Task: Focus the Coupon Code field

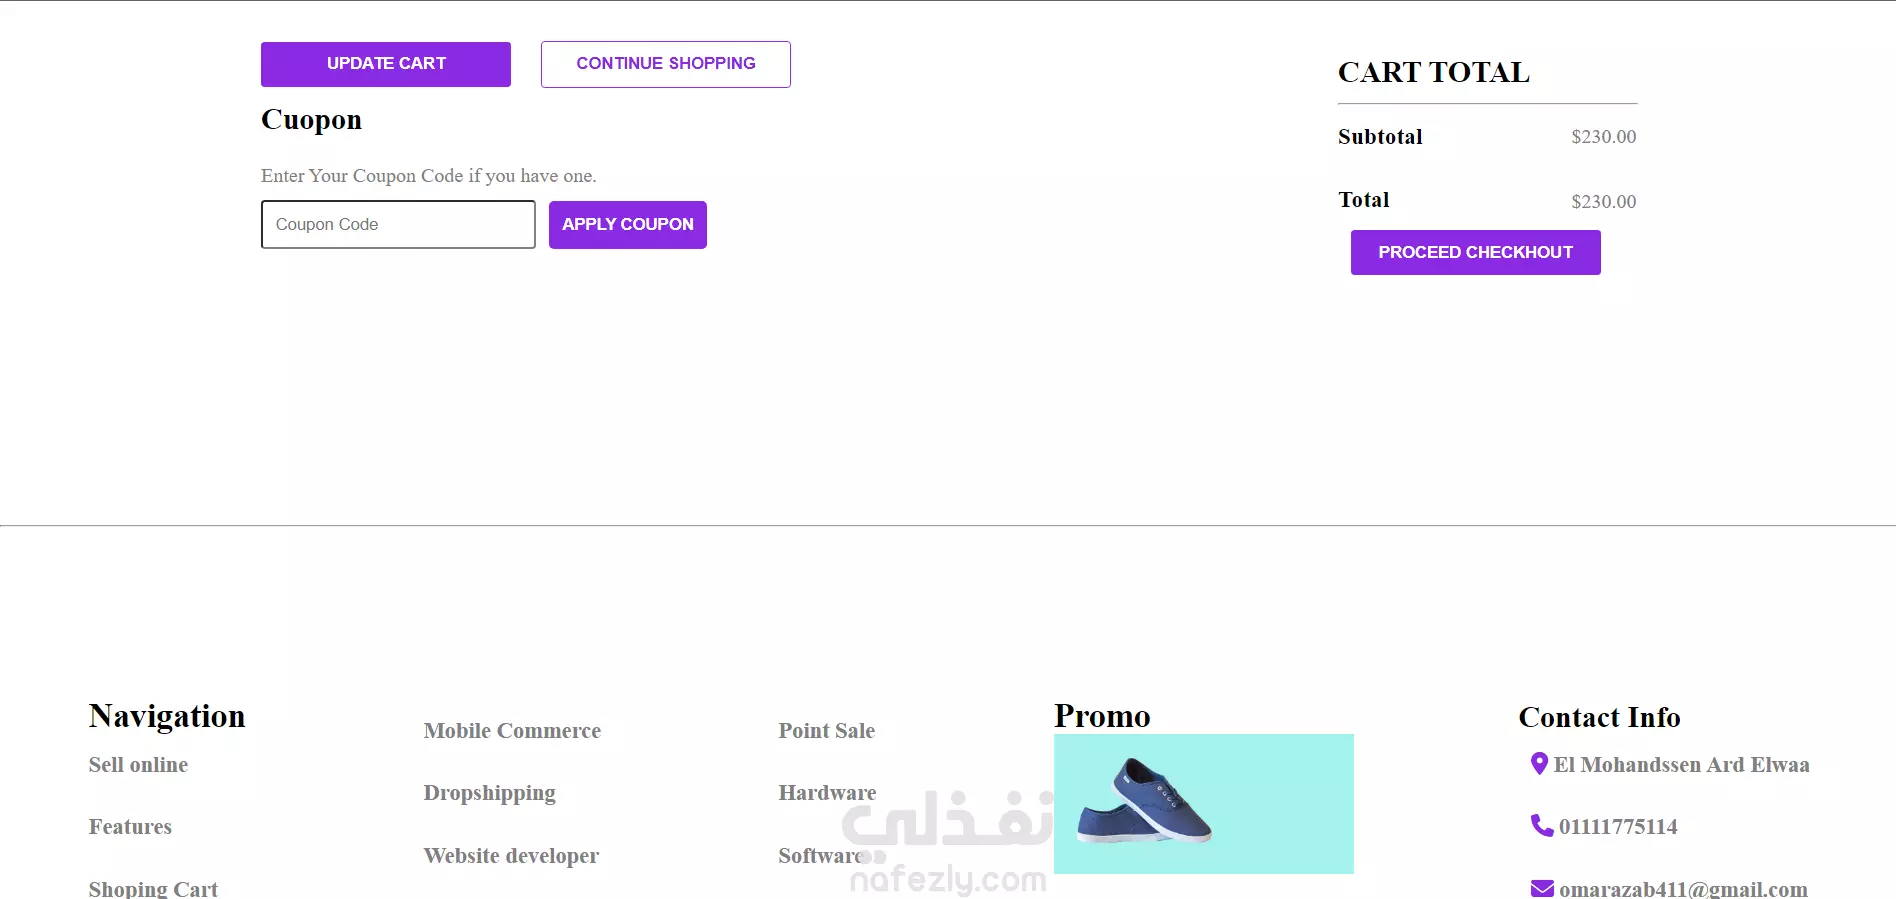Action: pos(398,225)
